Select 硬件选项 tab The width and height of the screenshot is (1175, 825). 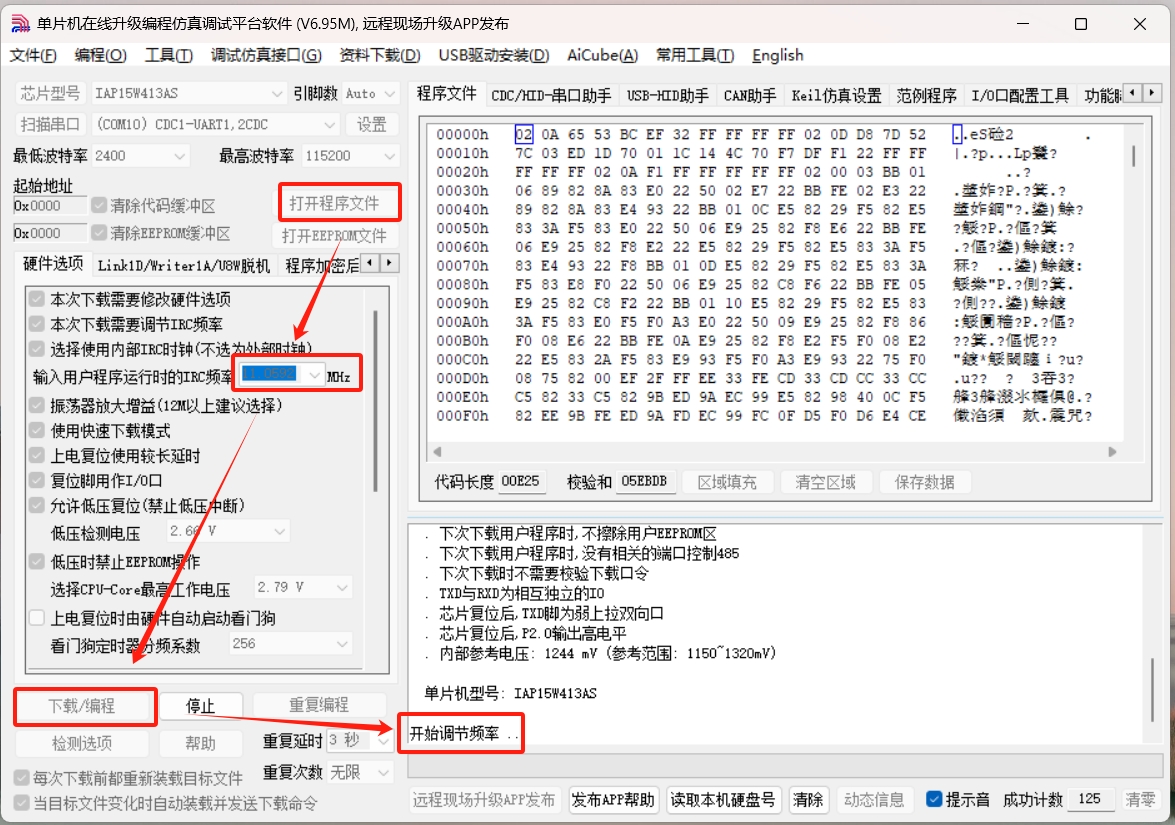pyautogui.click(x=53, y=264)
